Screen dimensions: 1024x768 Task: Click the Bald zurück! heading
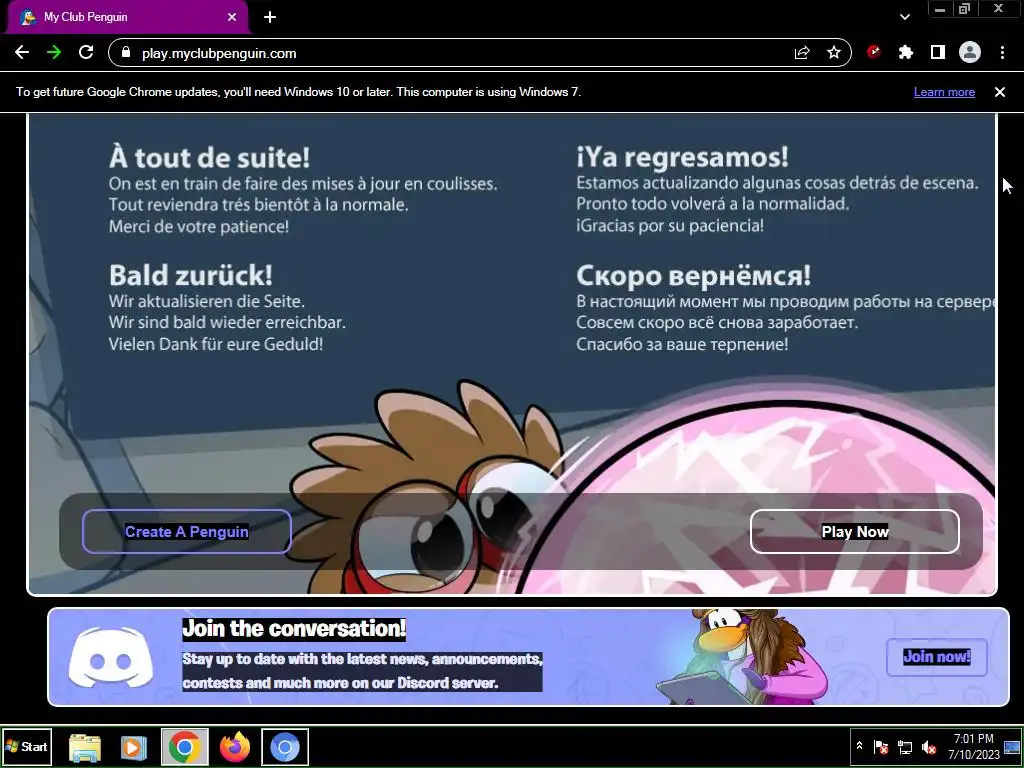pos(191,275)
